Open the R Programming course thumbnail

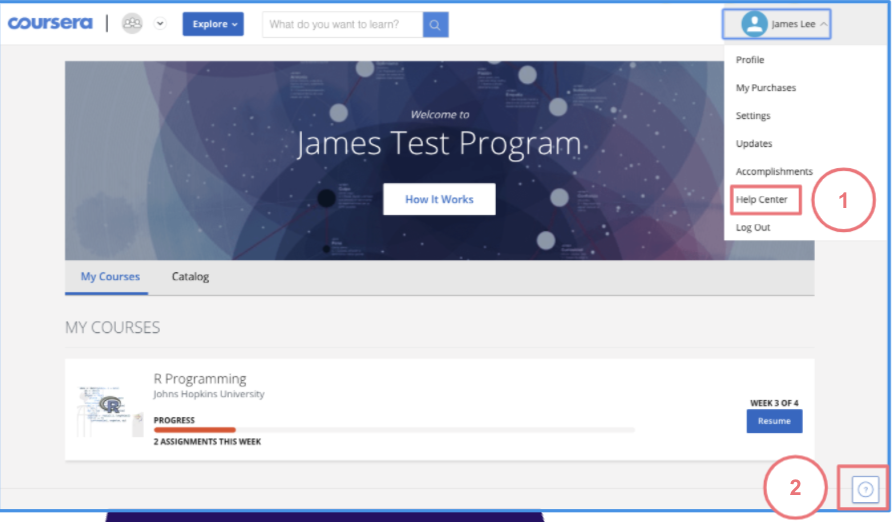click(x=110, y=411)
